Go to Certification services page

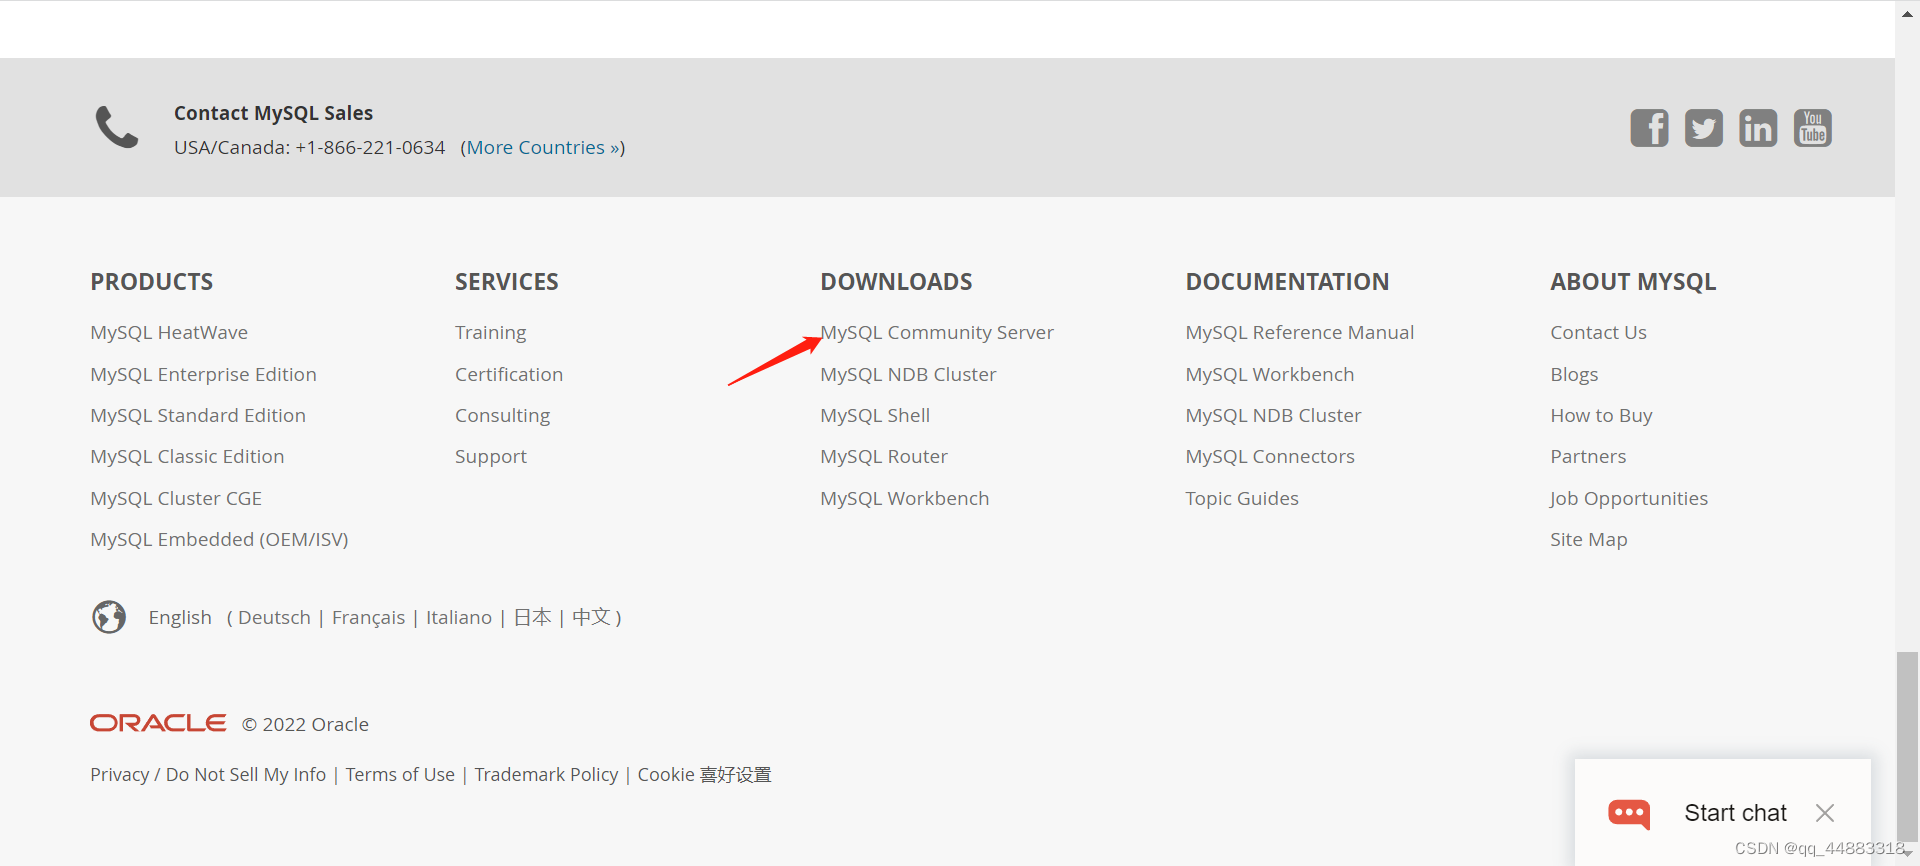click(x=509, y=374)
